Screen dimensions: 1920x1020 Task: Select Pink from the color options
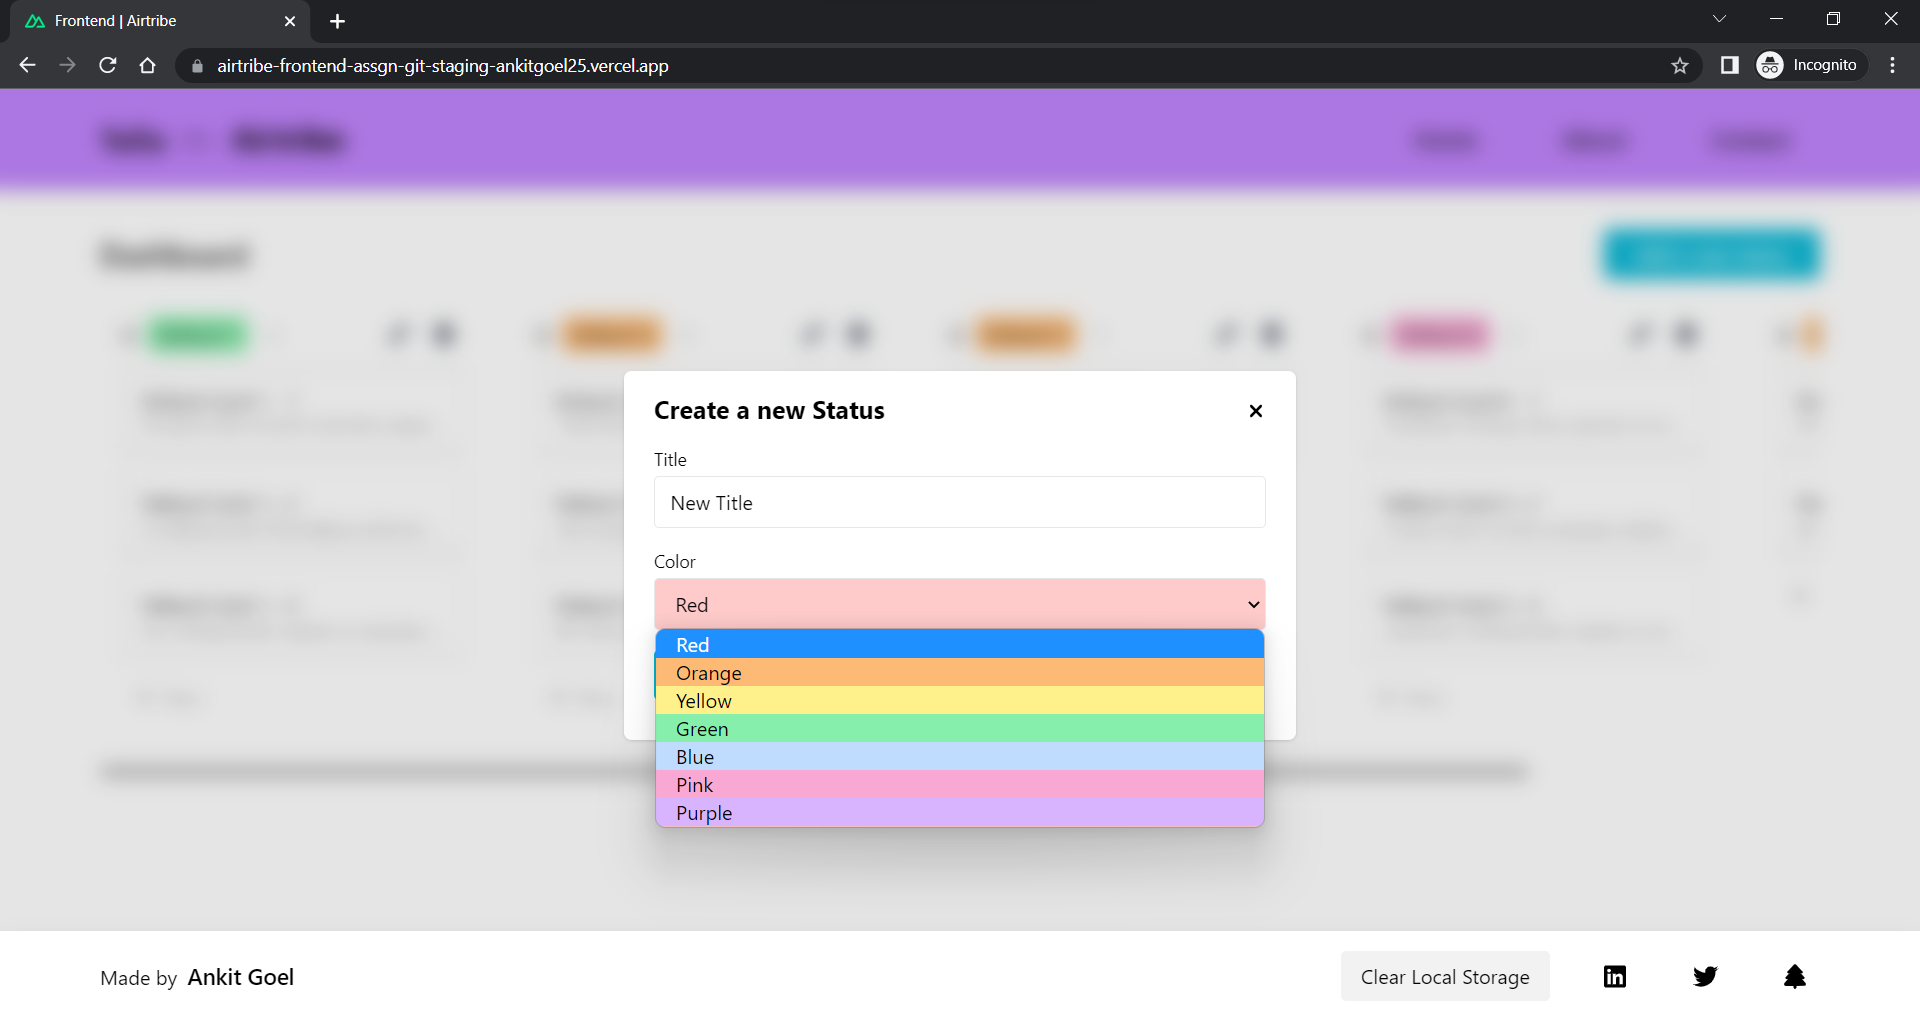point(959,785)
